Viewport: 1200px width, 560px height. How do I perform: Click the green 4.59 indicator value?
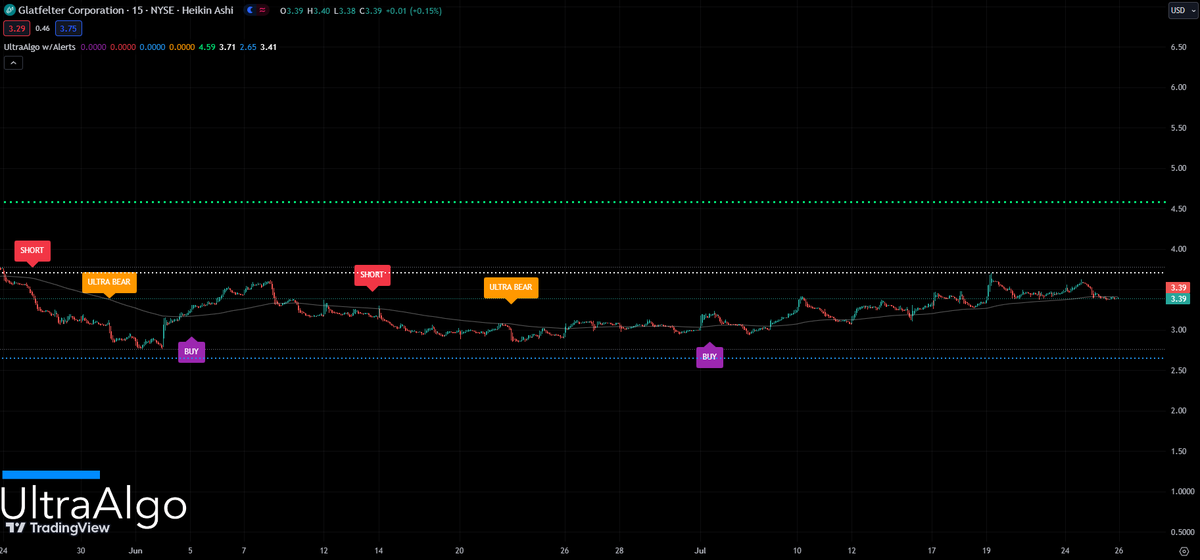(x=207, y=47)
